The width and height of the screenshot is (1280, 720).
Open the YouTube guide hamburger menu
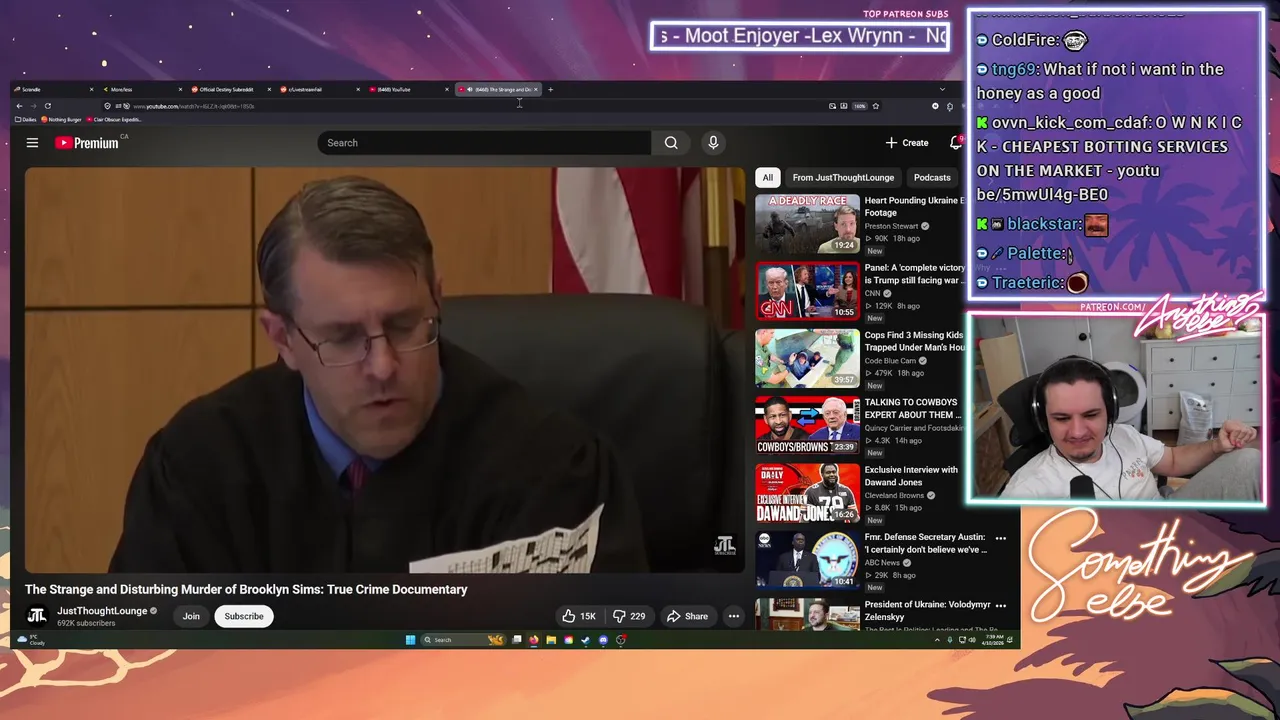tap(32, 143)
